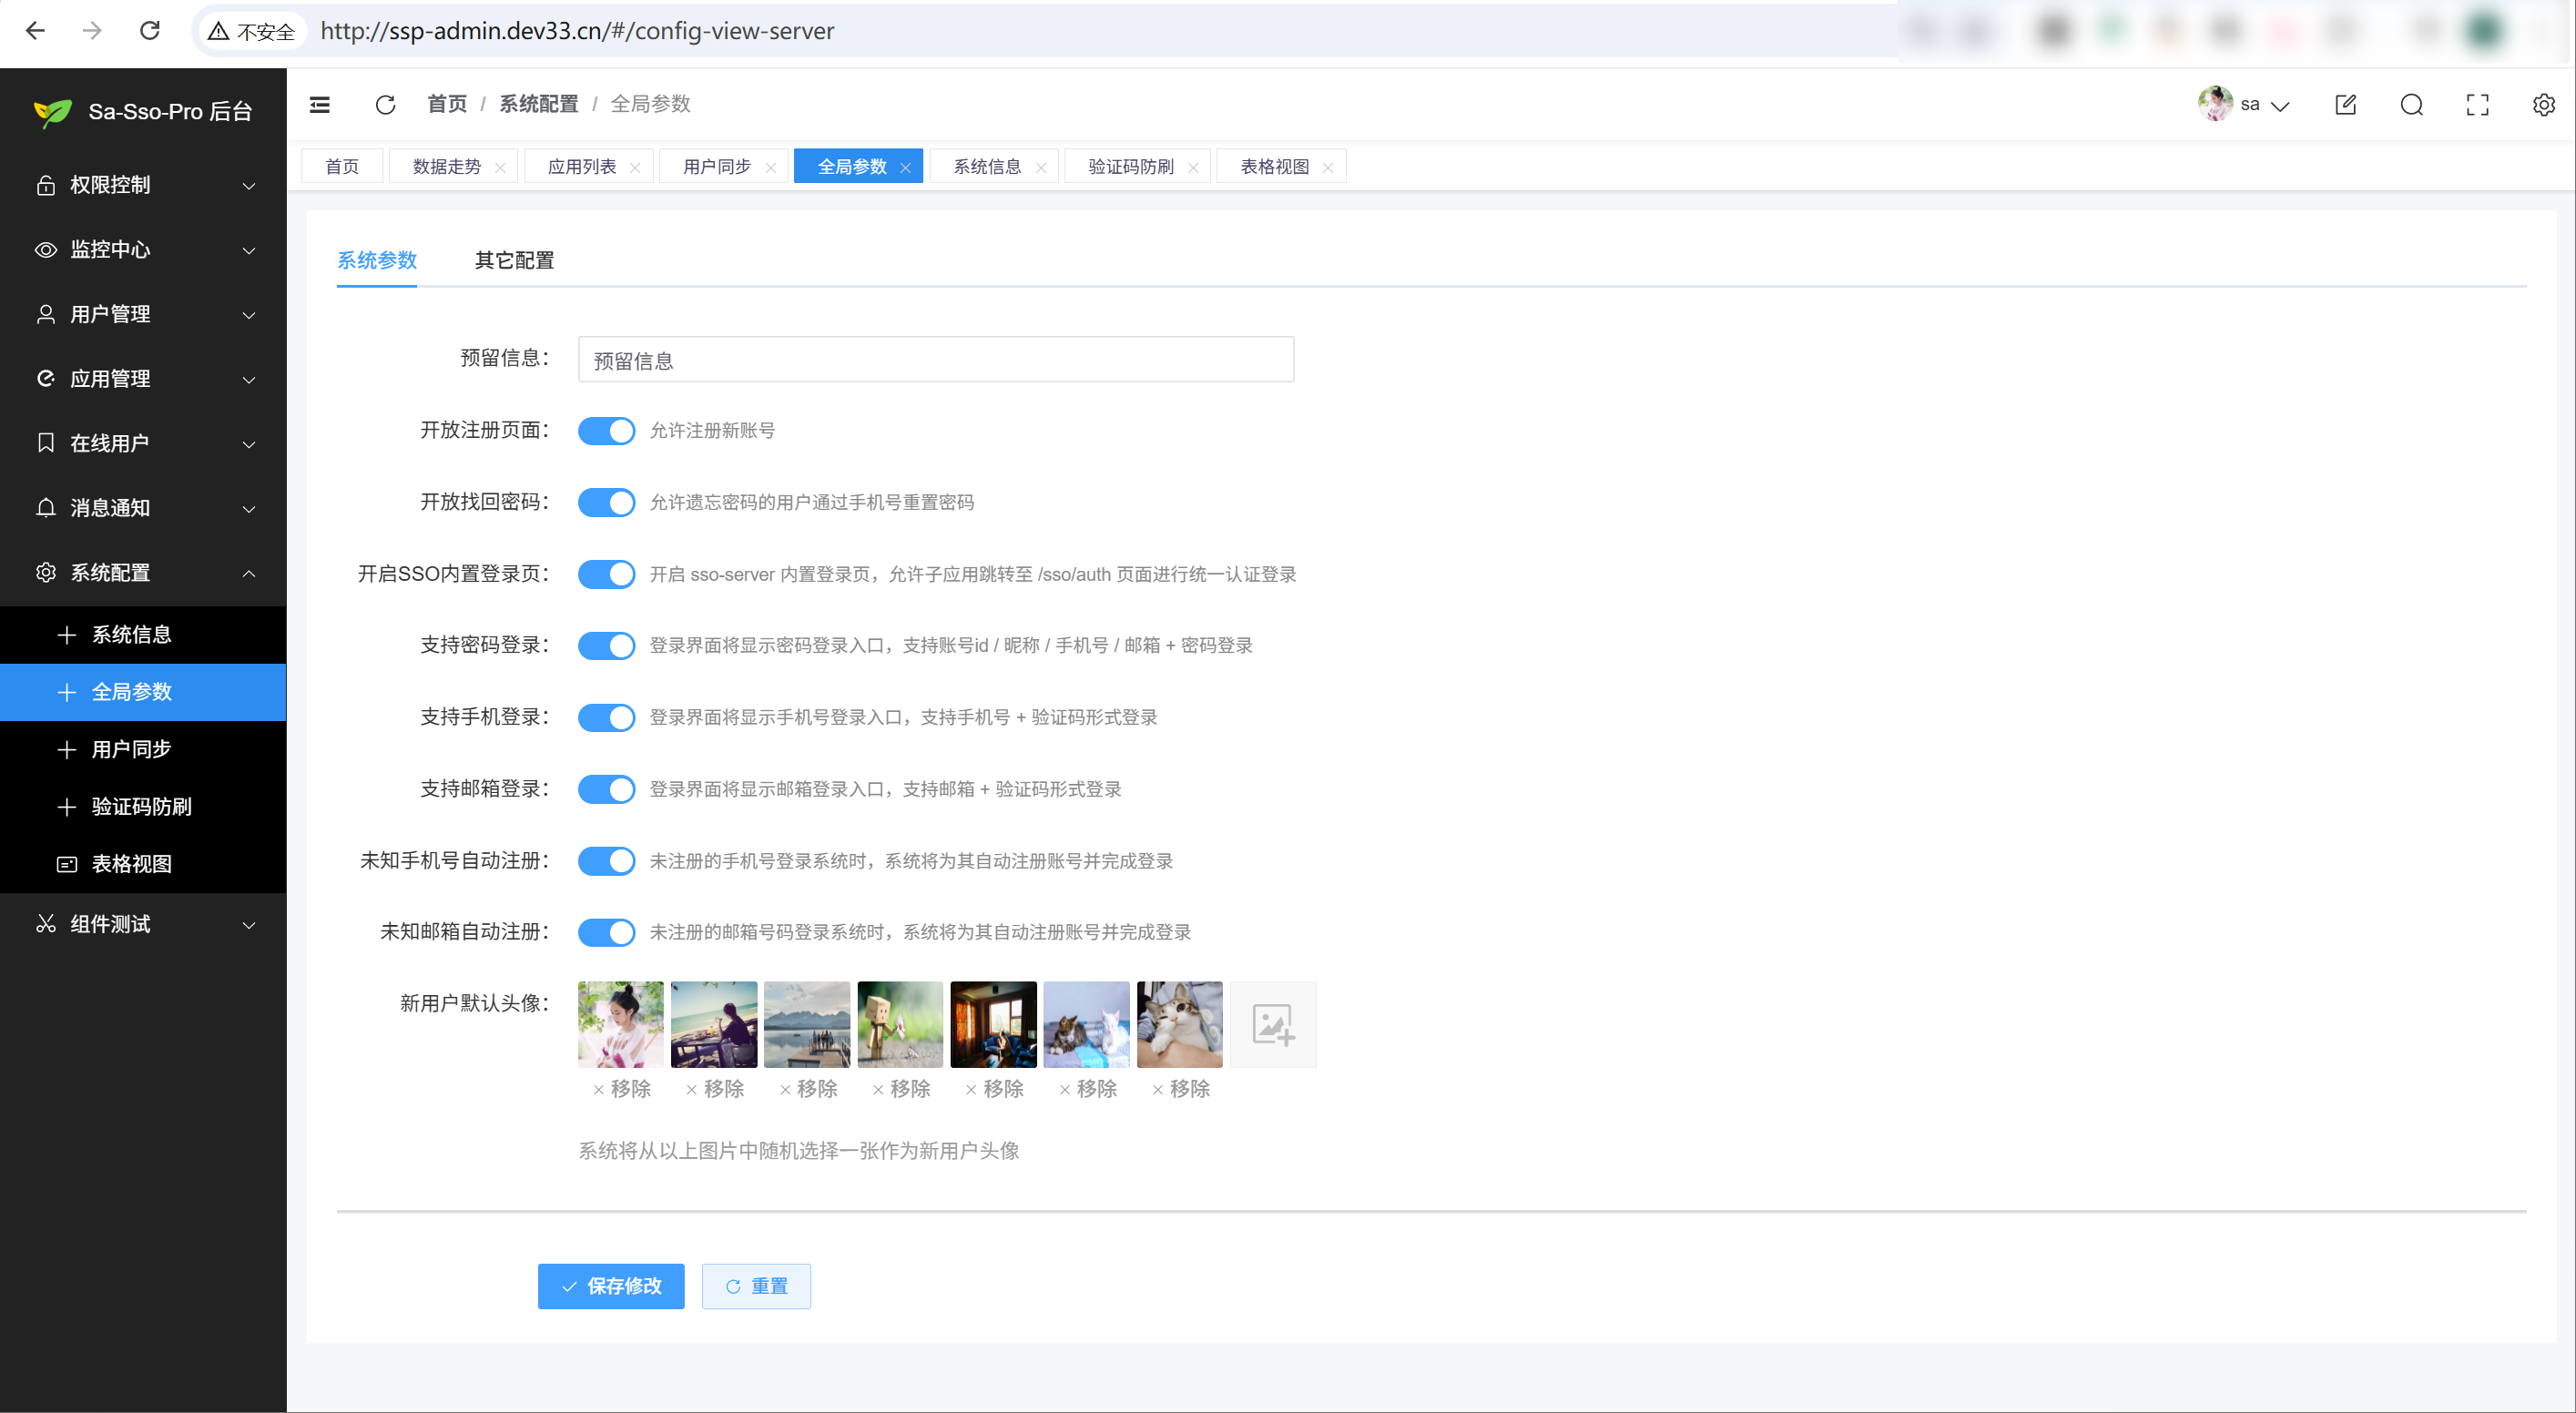Select 验证码防刷 in the sidebar submenu
This screenshot has height=1413, width=2576.
[x=141, y=806]
